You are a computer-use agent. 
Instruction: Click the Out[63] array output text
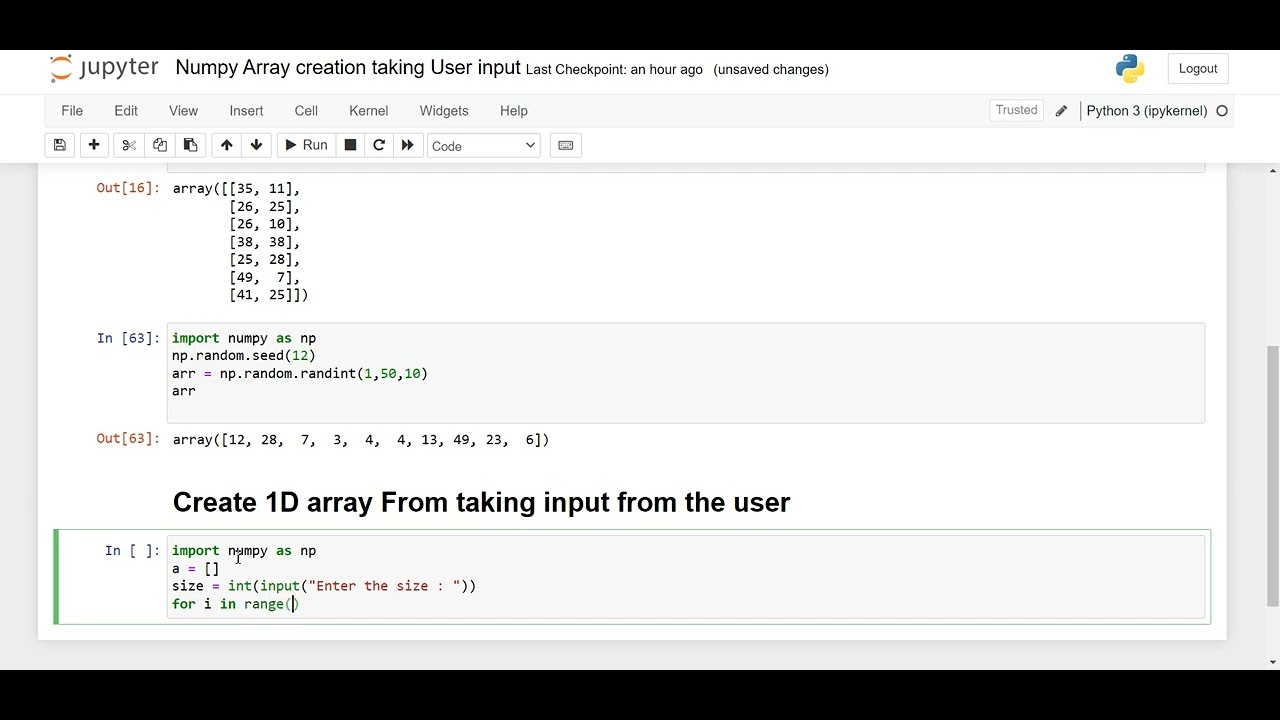[361, 440]
